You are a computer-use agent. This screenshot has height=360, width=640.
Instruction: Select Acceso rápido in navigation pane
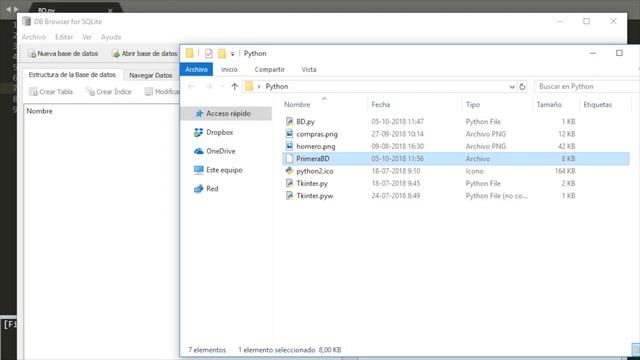point(226,113)
